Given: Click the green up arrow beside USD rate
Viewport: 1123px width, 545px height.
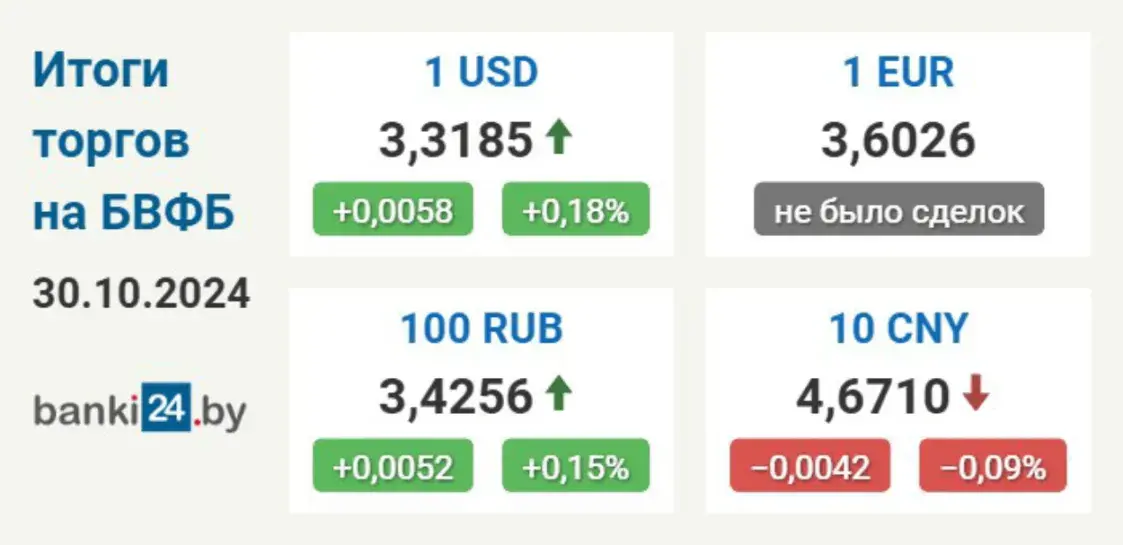Looking at the screenshot, I should coord(559,138).
